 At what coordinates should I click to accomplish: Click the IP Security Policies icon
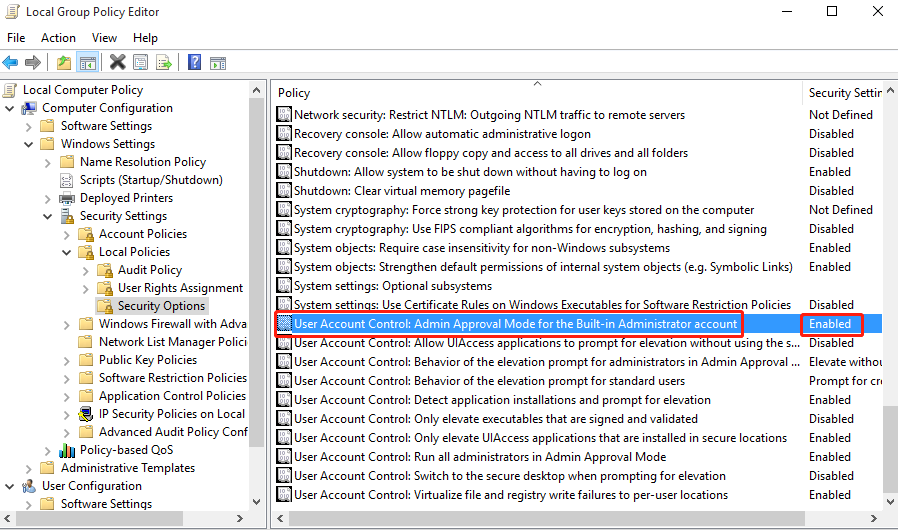pyautogui.click(x=86, y=414)
